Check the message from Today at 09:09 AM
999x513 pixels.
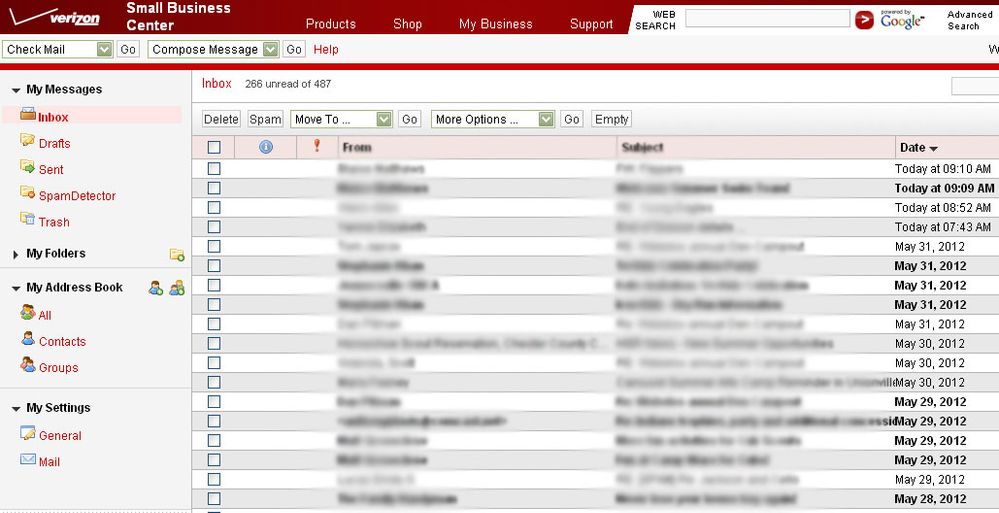coord(214,188)
